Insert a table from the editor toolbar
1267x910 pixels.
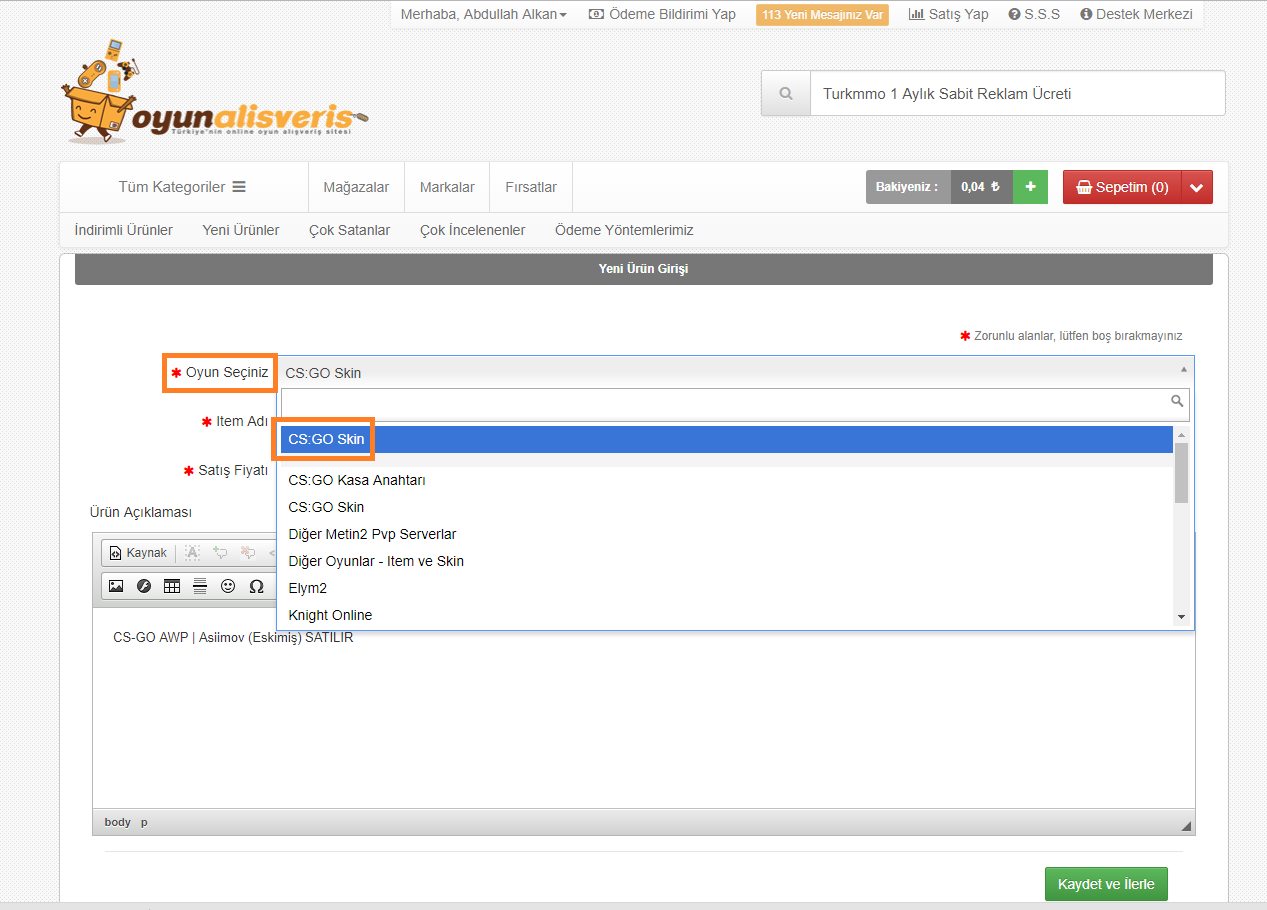pyautogui.click(x=172, y=586)
